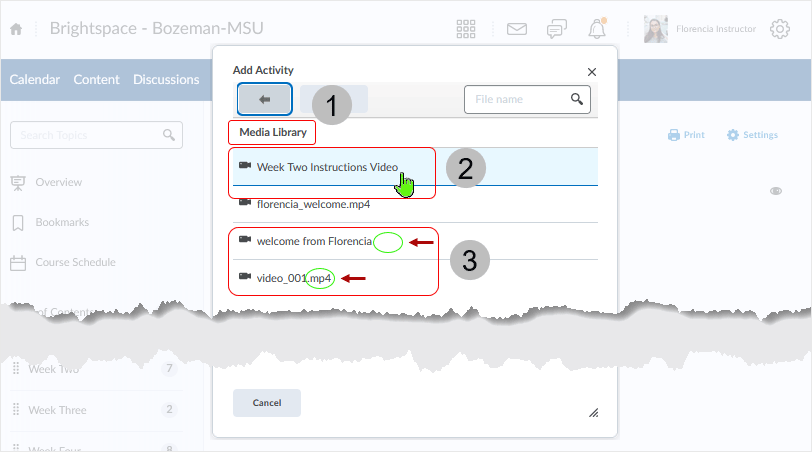Open the Week Three module
Image resolution: width=812 pixels, height=452 pixels.
pyautogui.click(x=57, y=410)
